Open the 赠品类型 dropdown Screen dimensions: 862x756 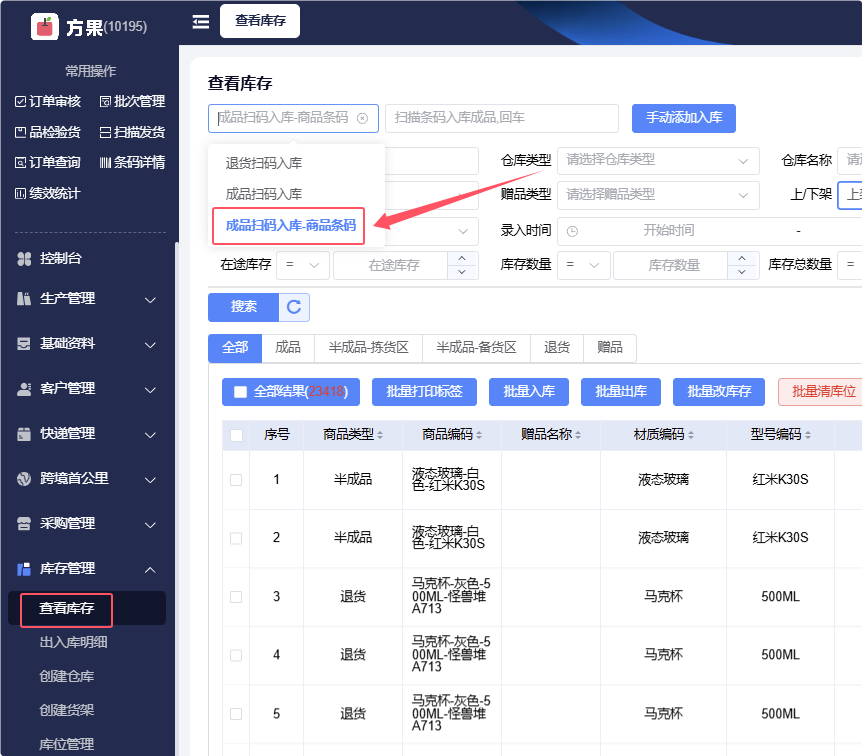coord(658,195)
